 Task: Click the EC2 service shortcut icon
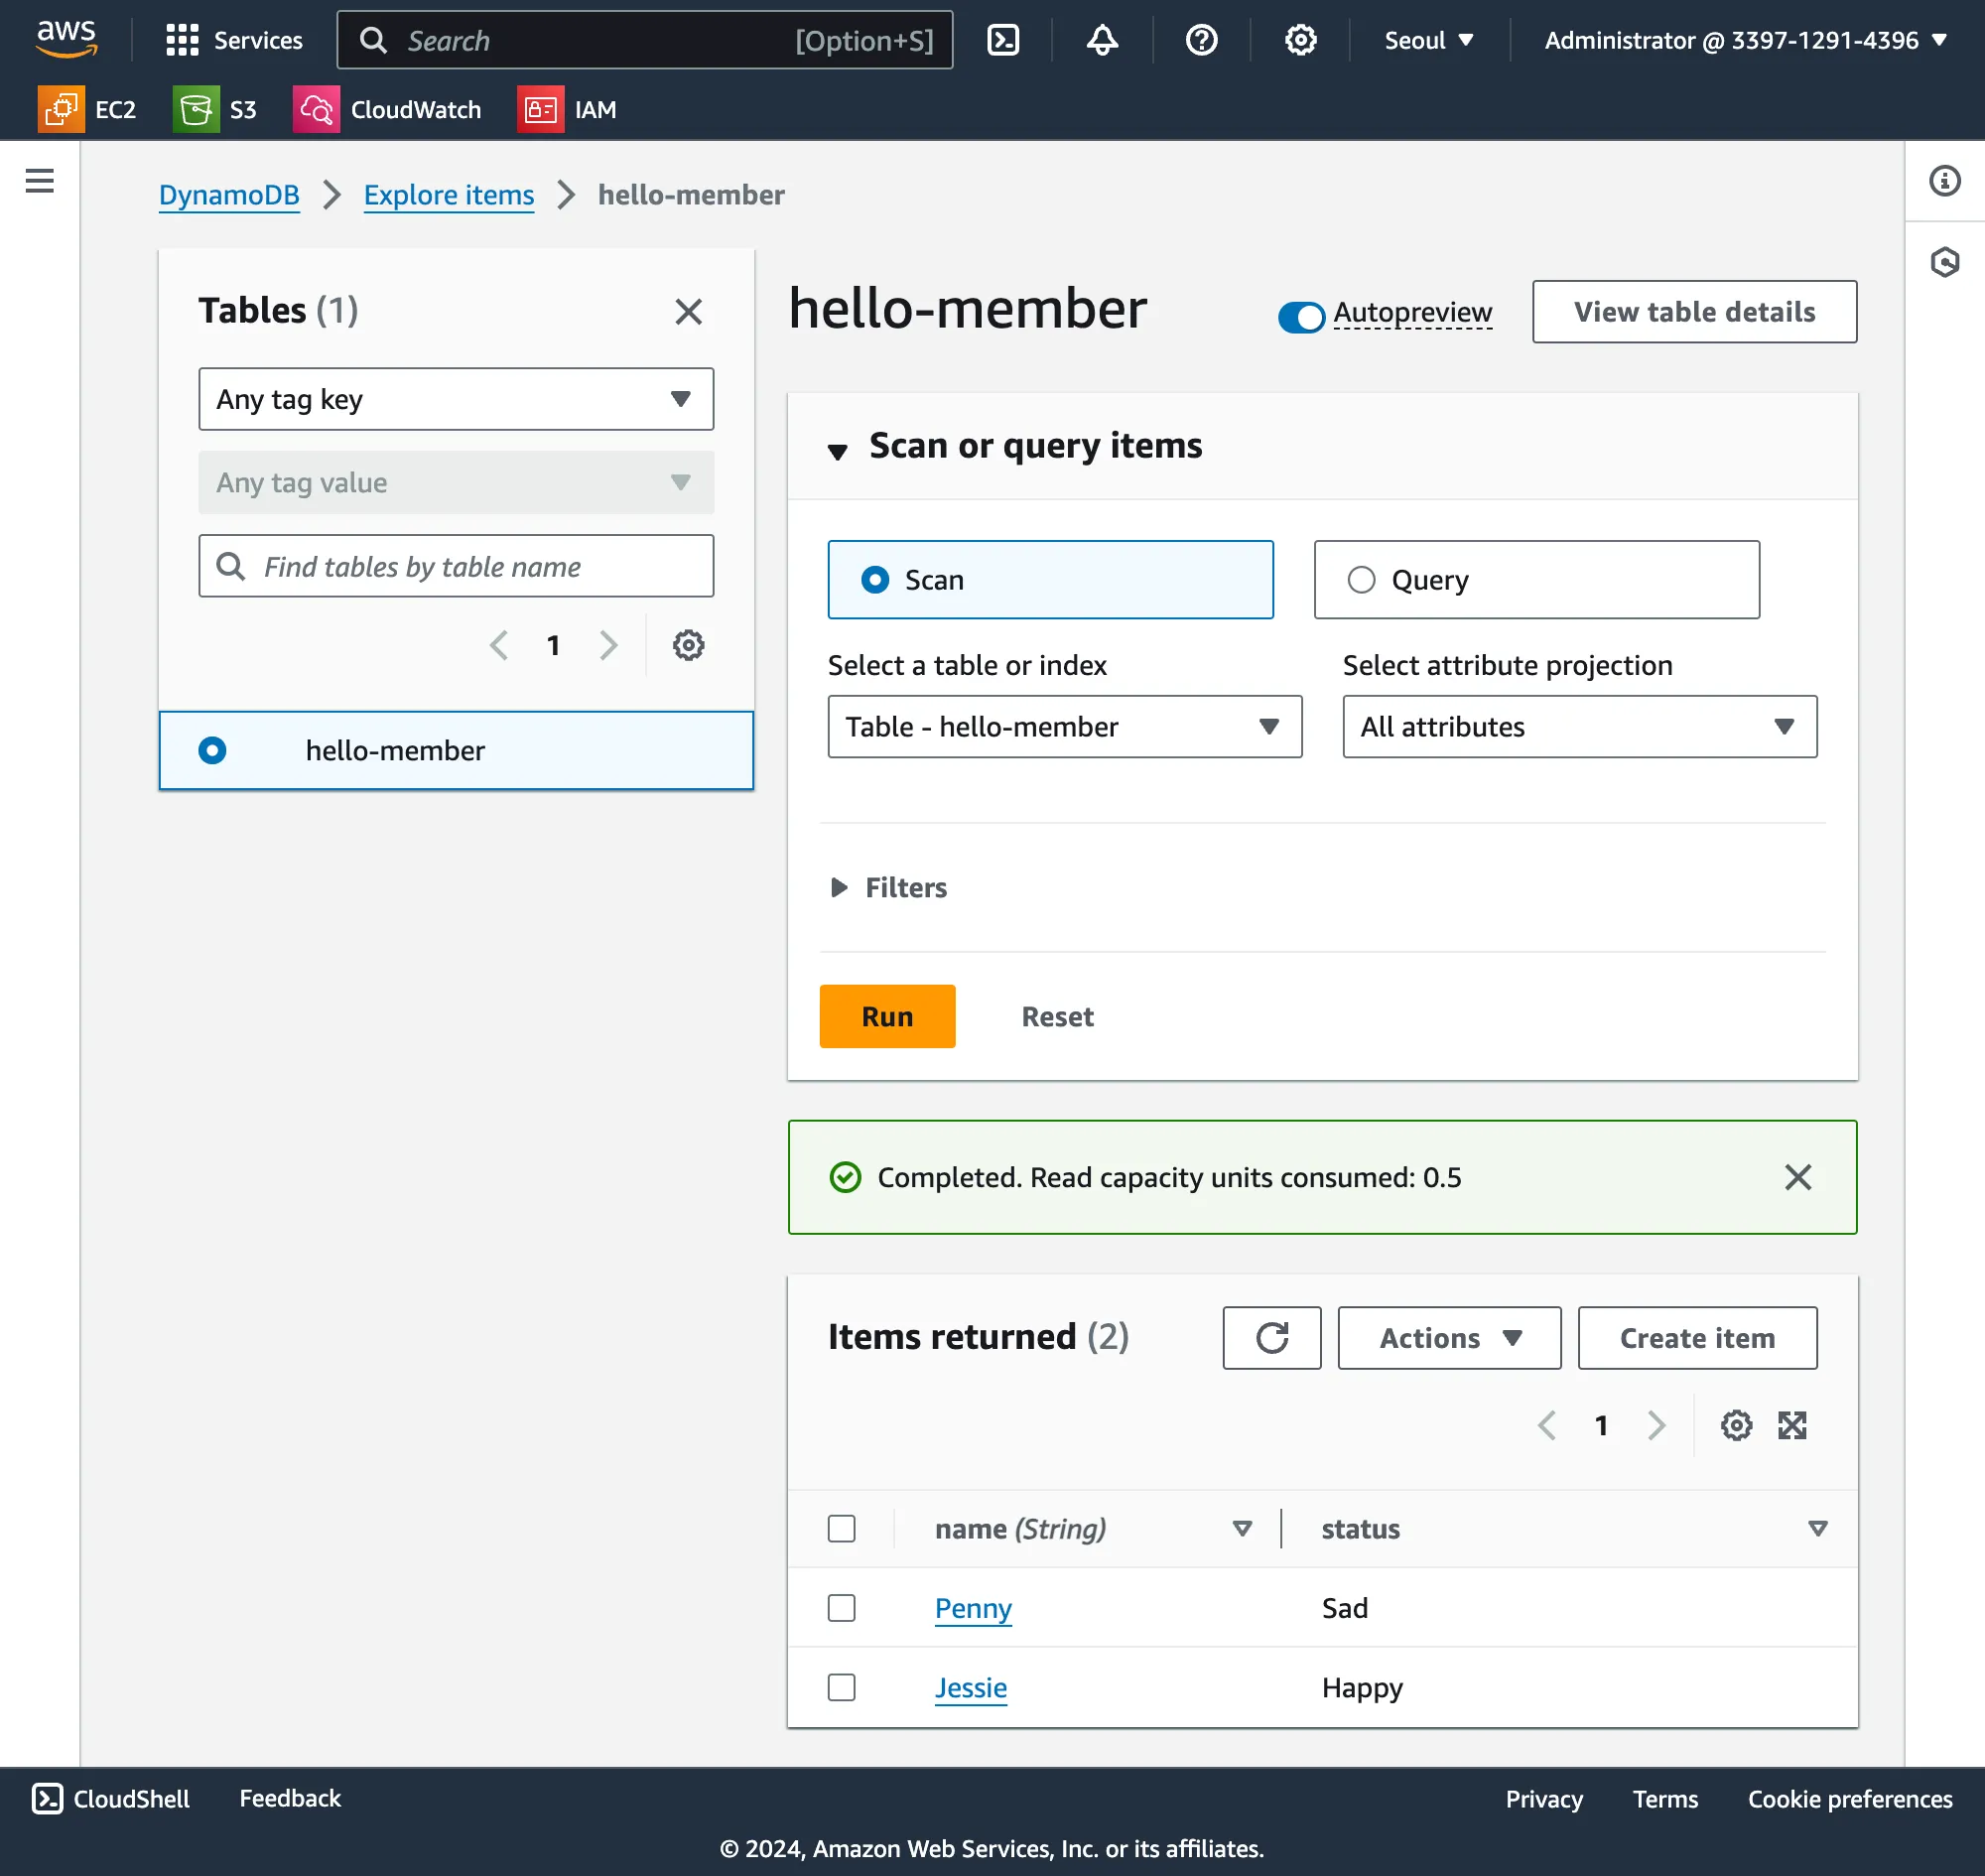tap(61, 109)
